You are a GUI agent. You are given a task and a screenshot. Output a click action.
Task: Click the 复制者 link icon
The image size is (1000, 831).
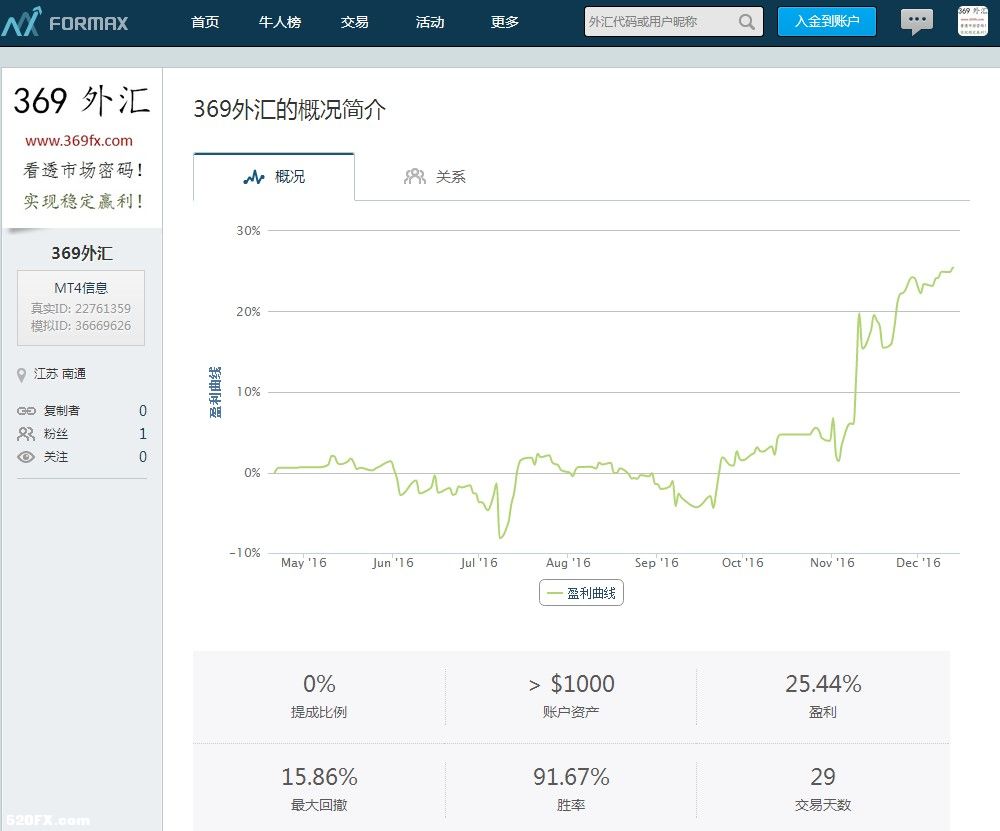[26, 411]
